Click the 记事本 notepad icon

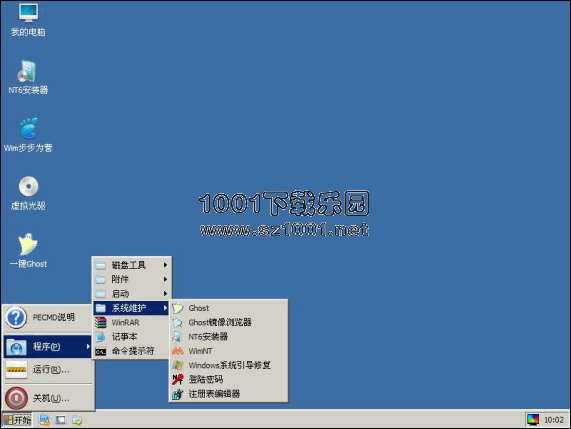[101, 336]
